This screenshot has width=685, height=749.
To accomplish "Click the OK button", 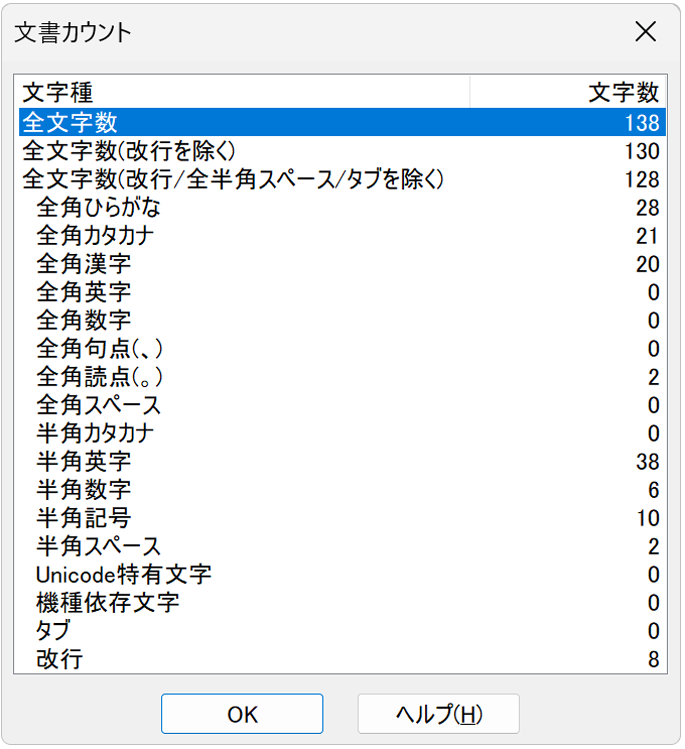I will click(x=242, y=714).
